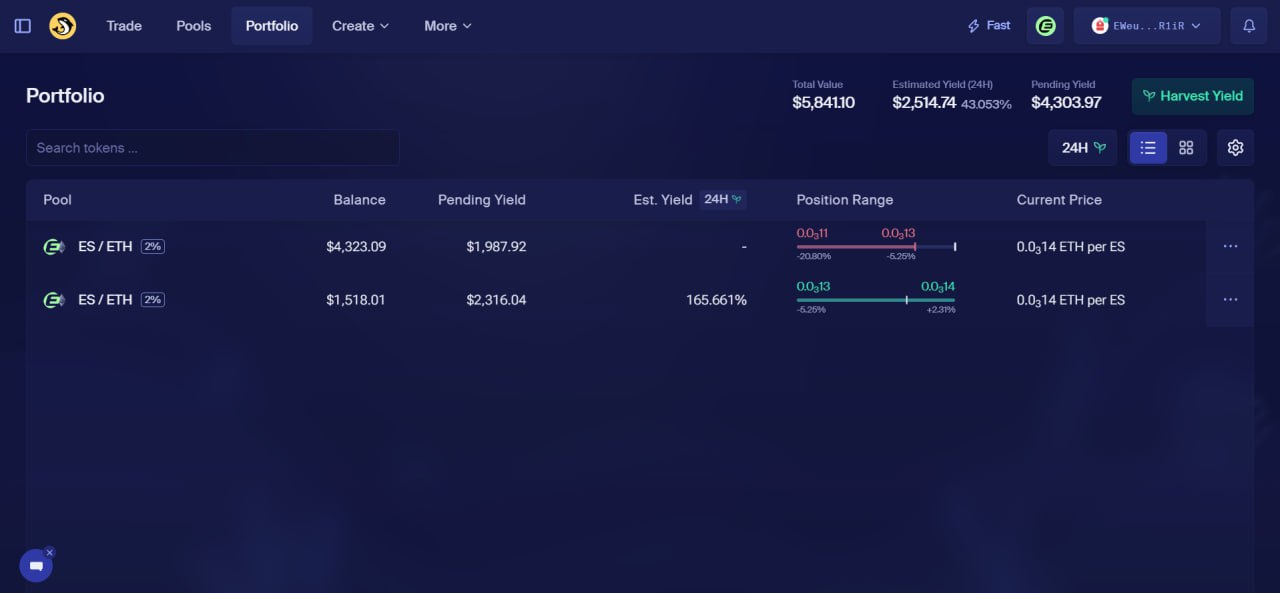The image size is (1280, 593).
Task: Click the Search tokens input field
Action: [212, 148]
